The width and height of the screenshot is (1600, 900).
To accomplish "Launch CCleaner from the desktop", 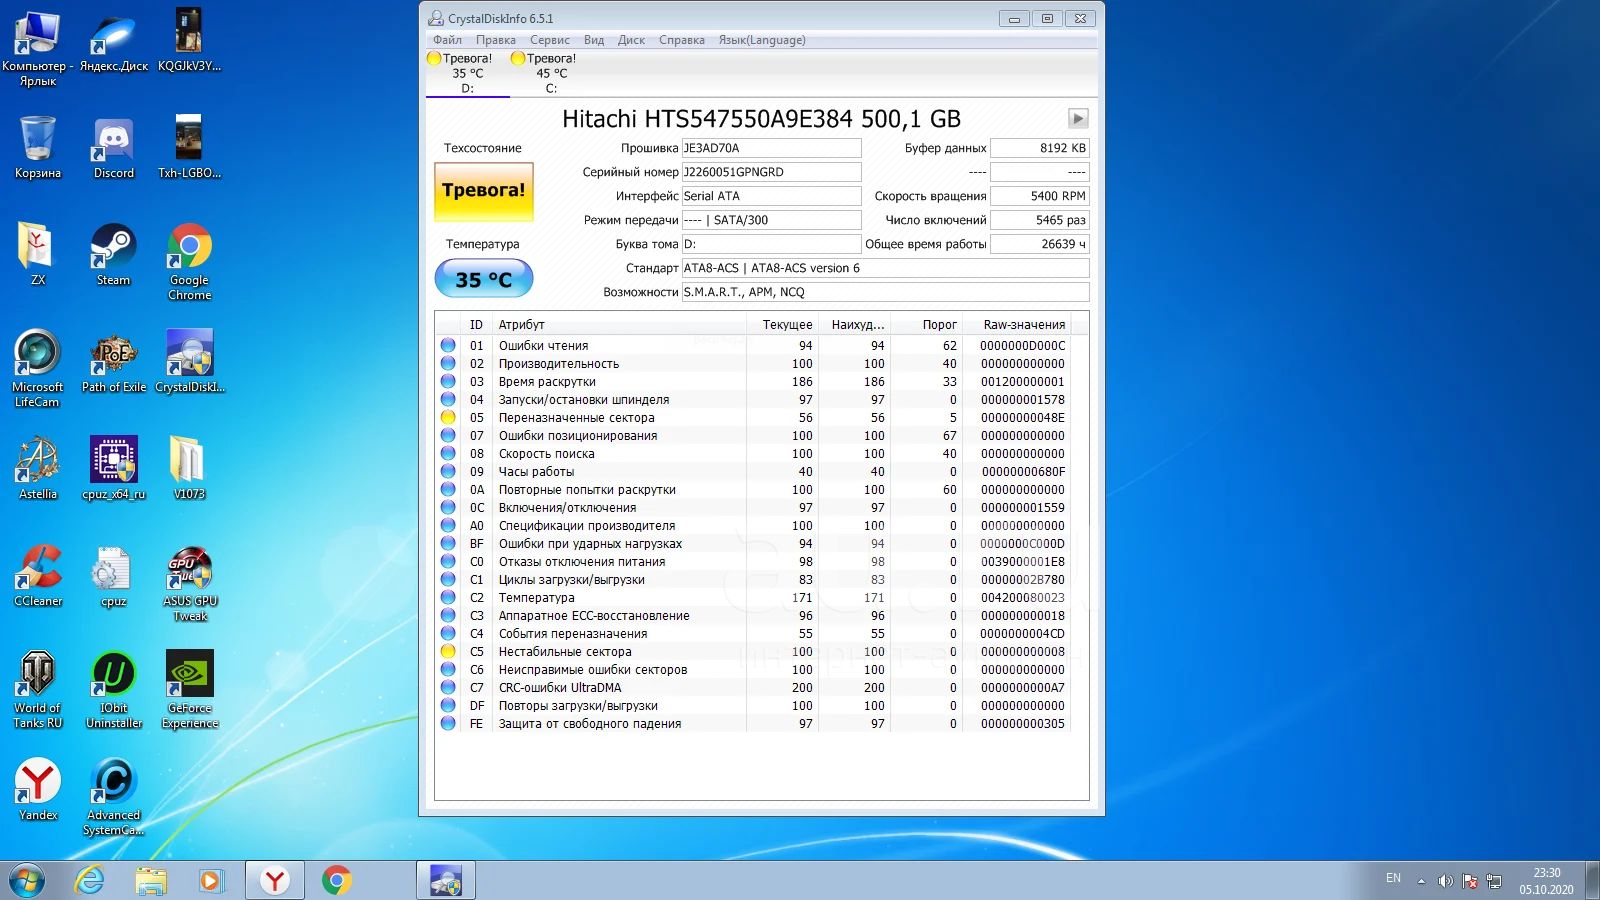I will [37, 575].
